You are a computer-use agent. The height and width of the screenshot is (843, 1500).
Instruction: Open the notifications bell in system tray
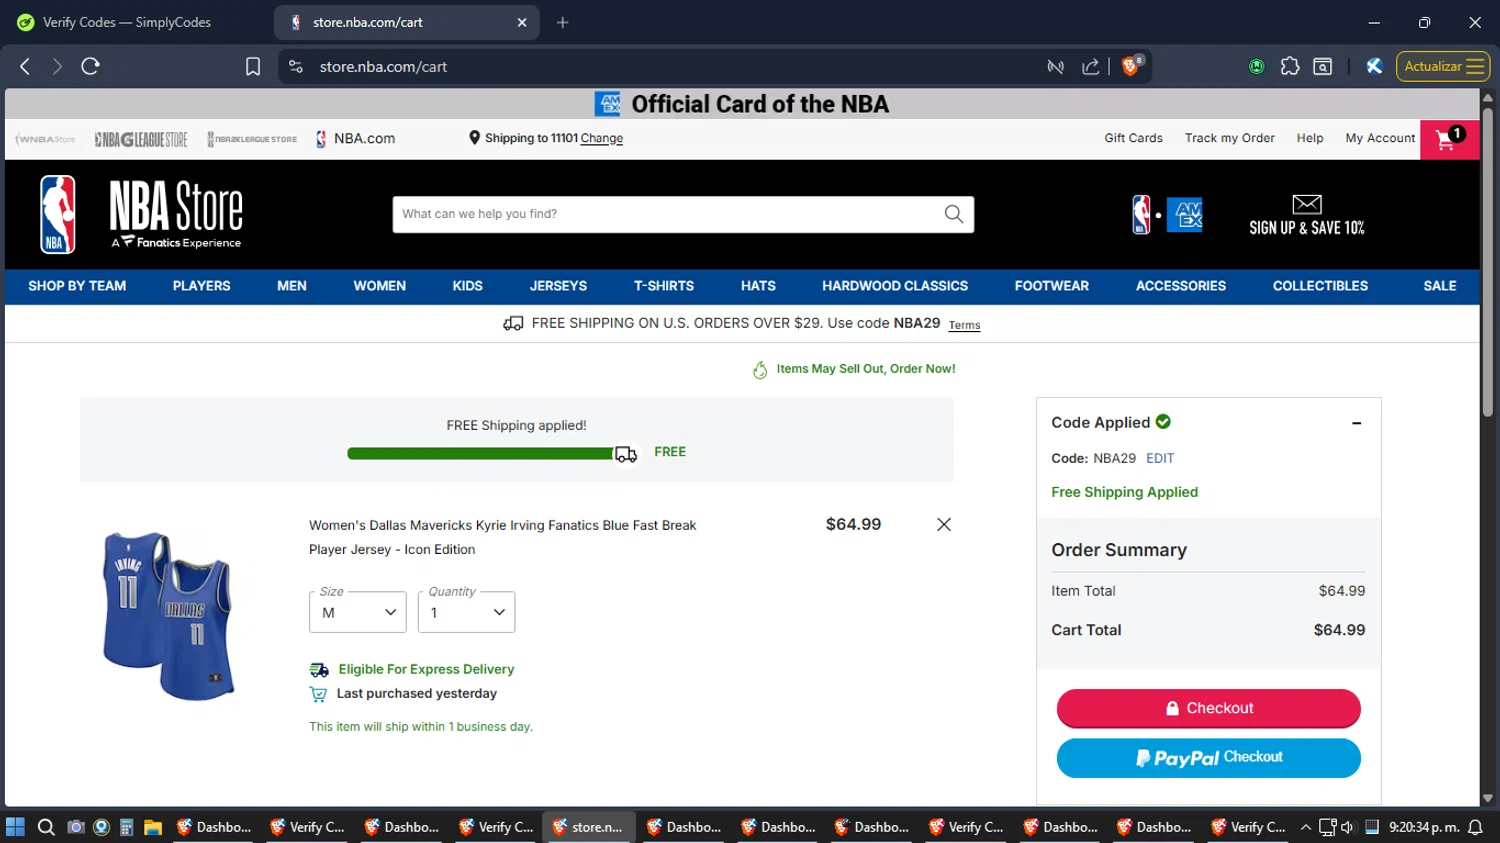coord(1475,827)
